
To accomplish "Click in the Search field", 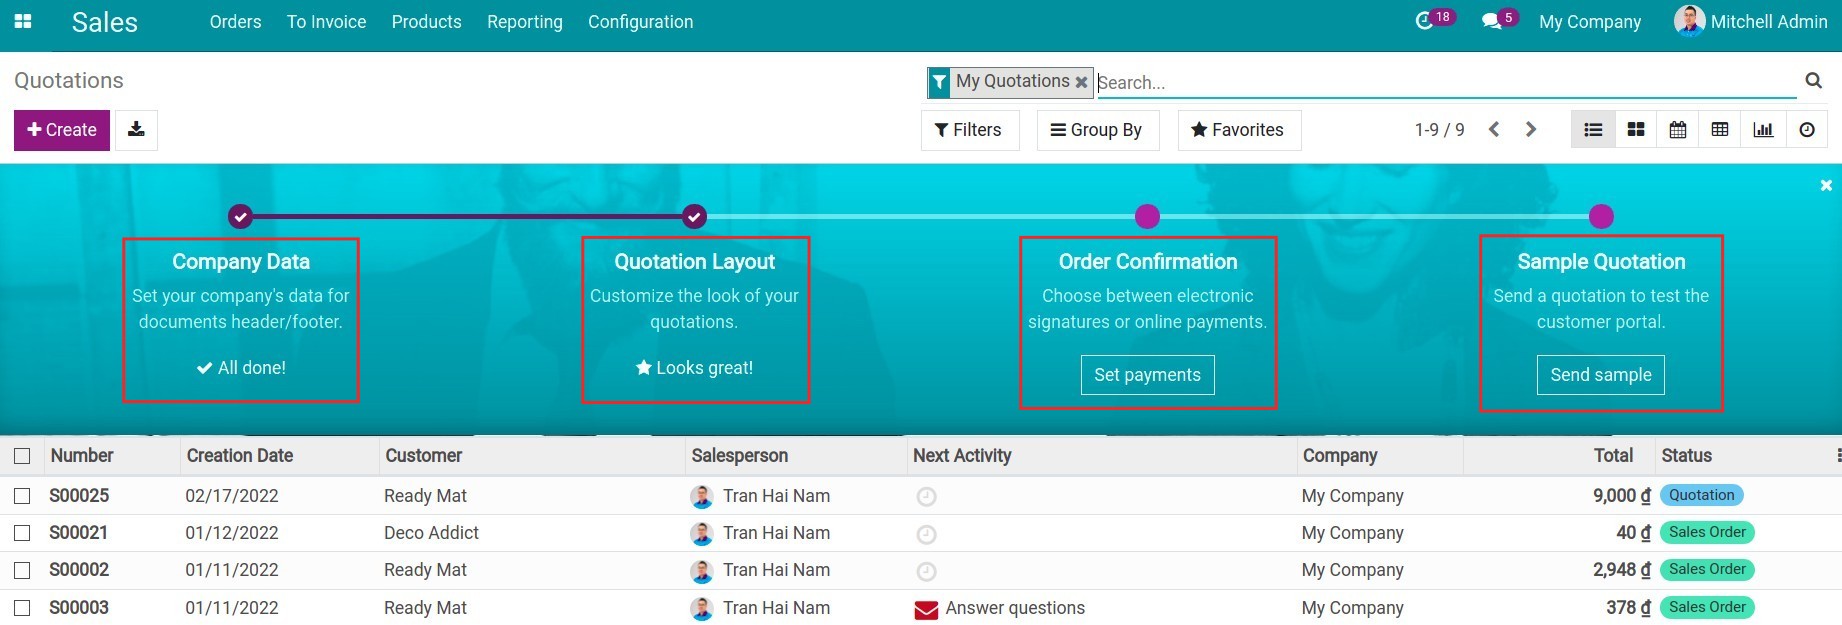I will tap(1445, 82).
